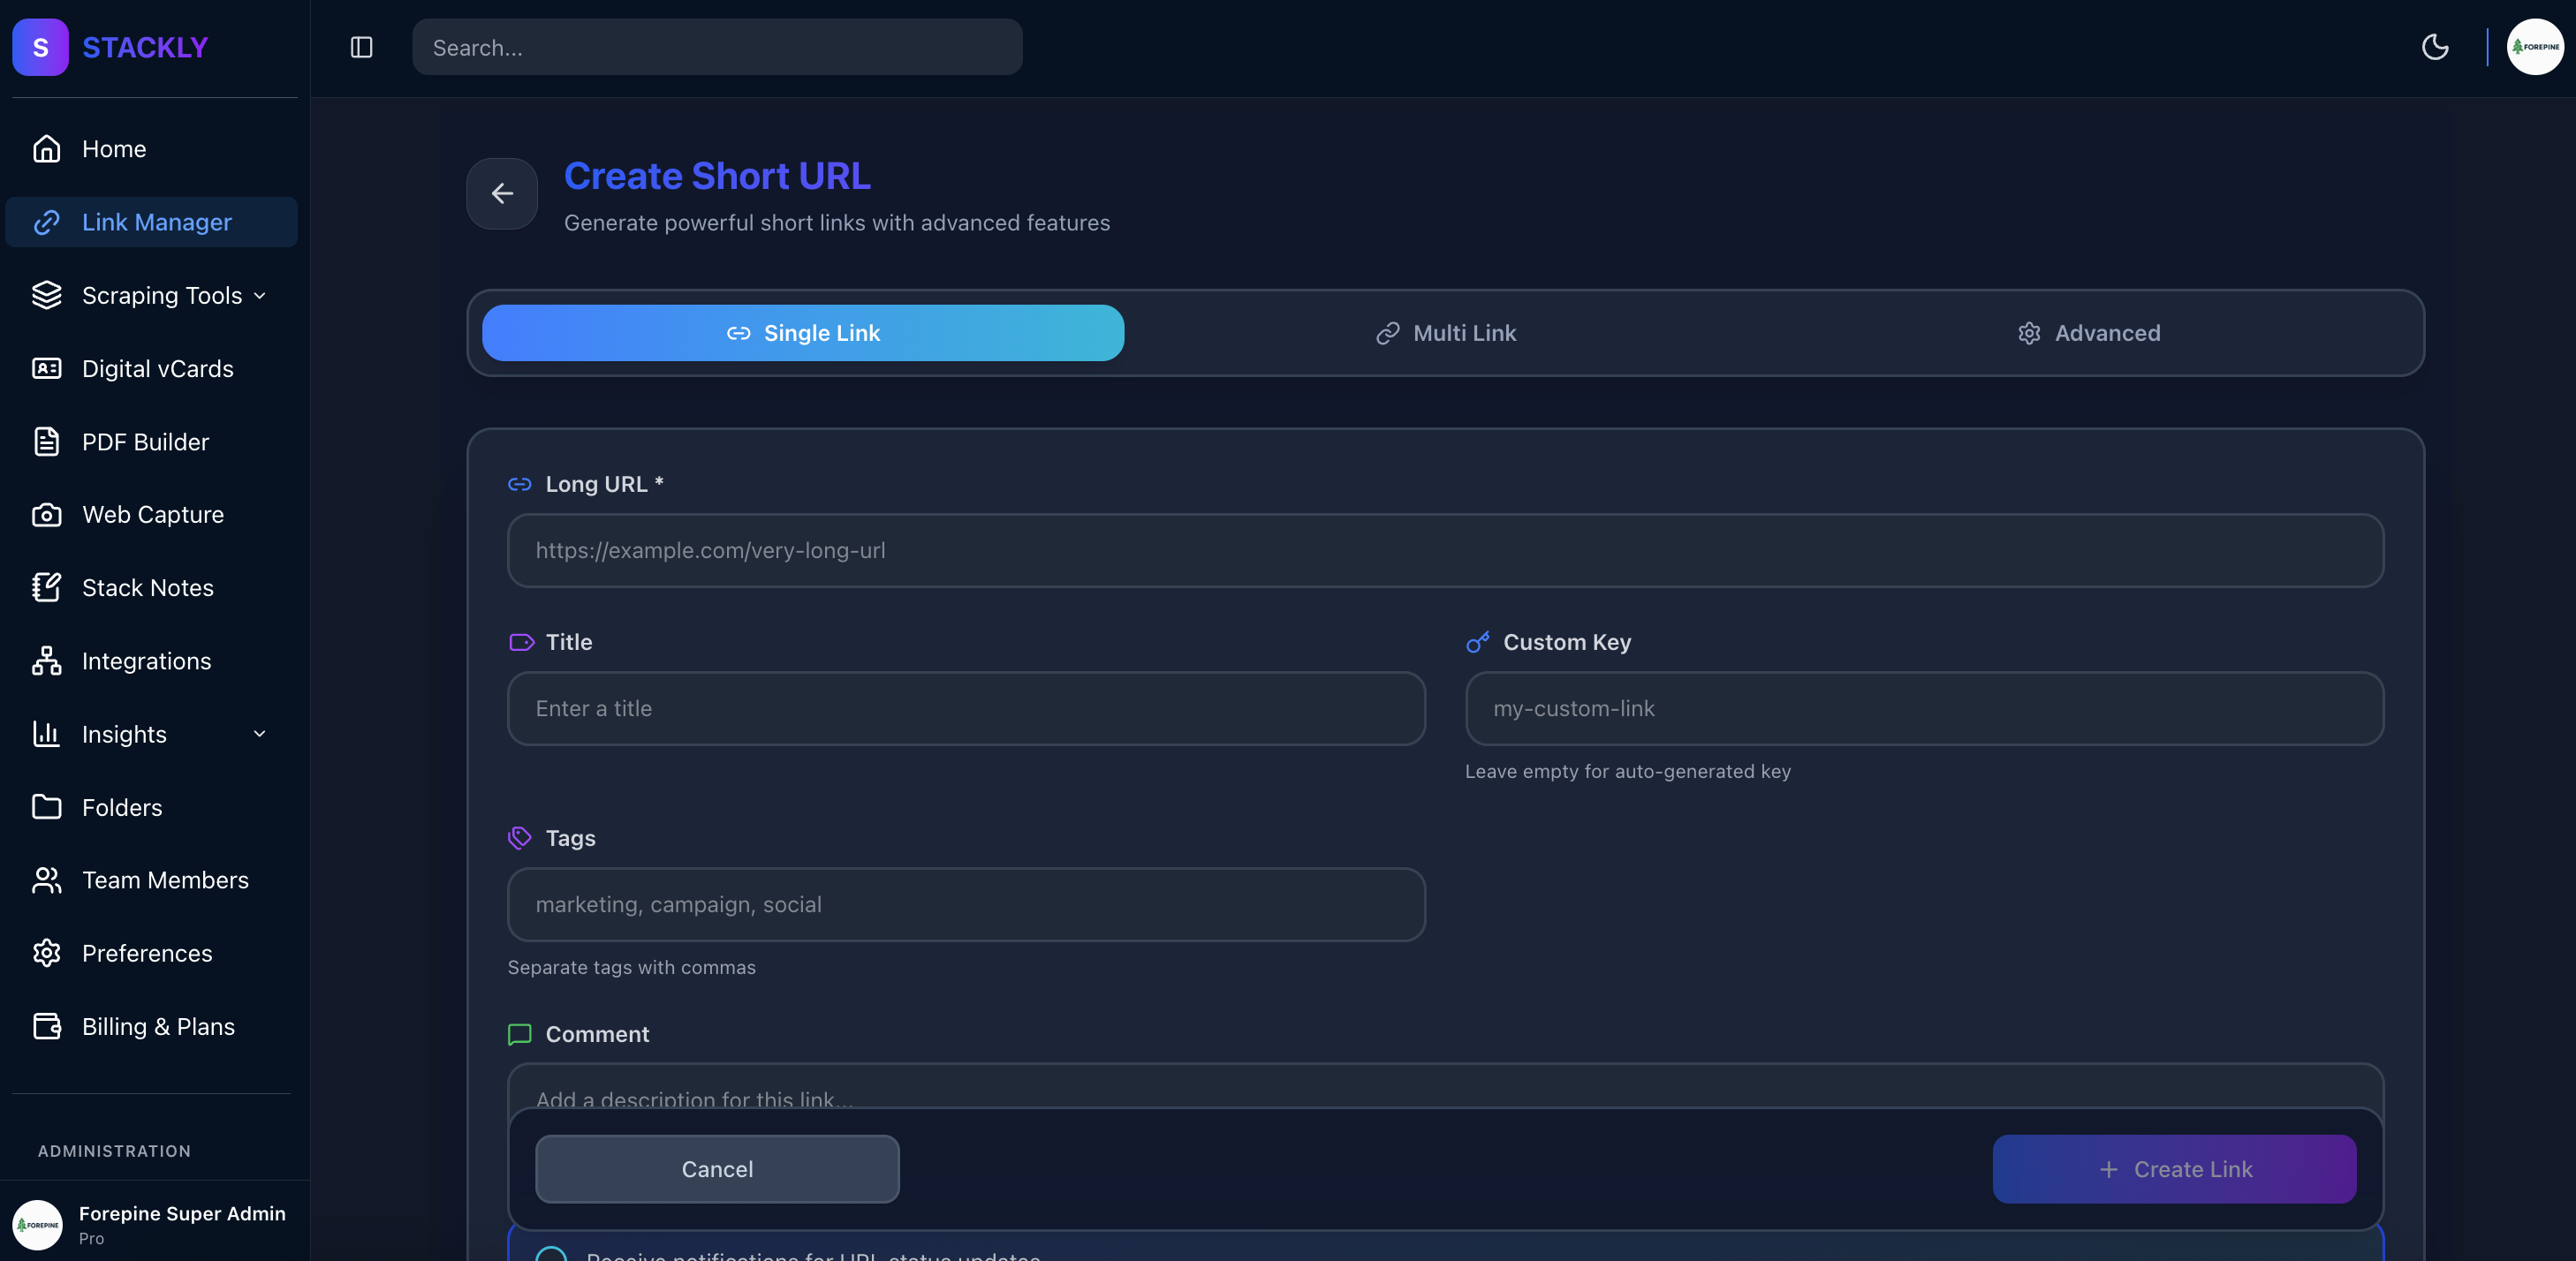Toggle dark mode with the moon icon
Image resolution: width=2576 pixels, height=1261 pixels.
[2435, 47]
